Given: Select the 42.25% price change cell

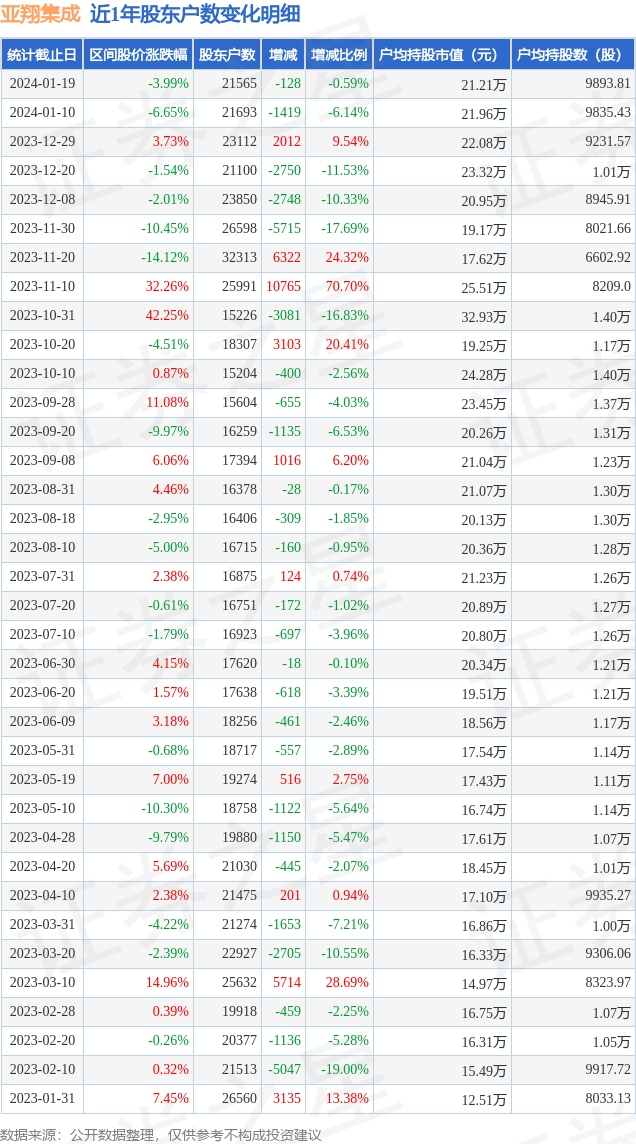Looking at the screenshot, I should click(x=168, y=316).
